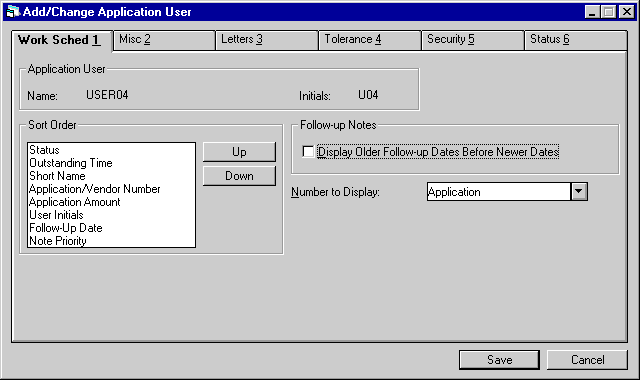640x380 pixels.
Task: Open the Letters 3 tab
Action: tap(267, 40)
